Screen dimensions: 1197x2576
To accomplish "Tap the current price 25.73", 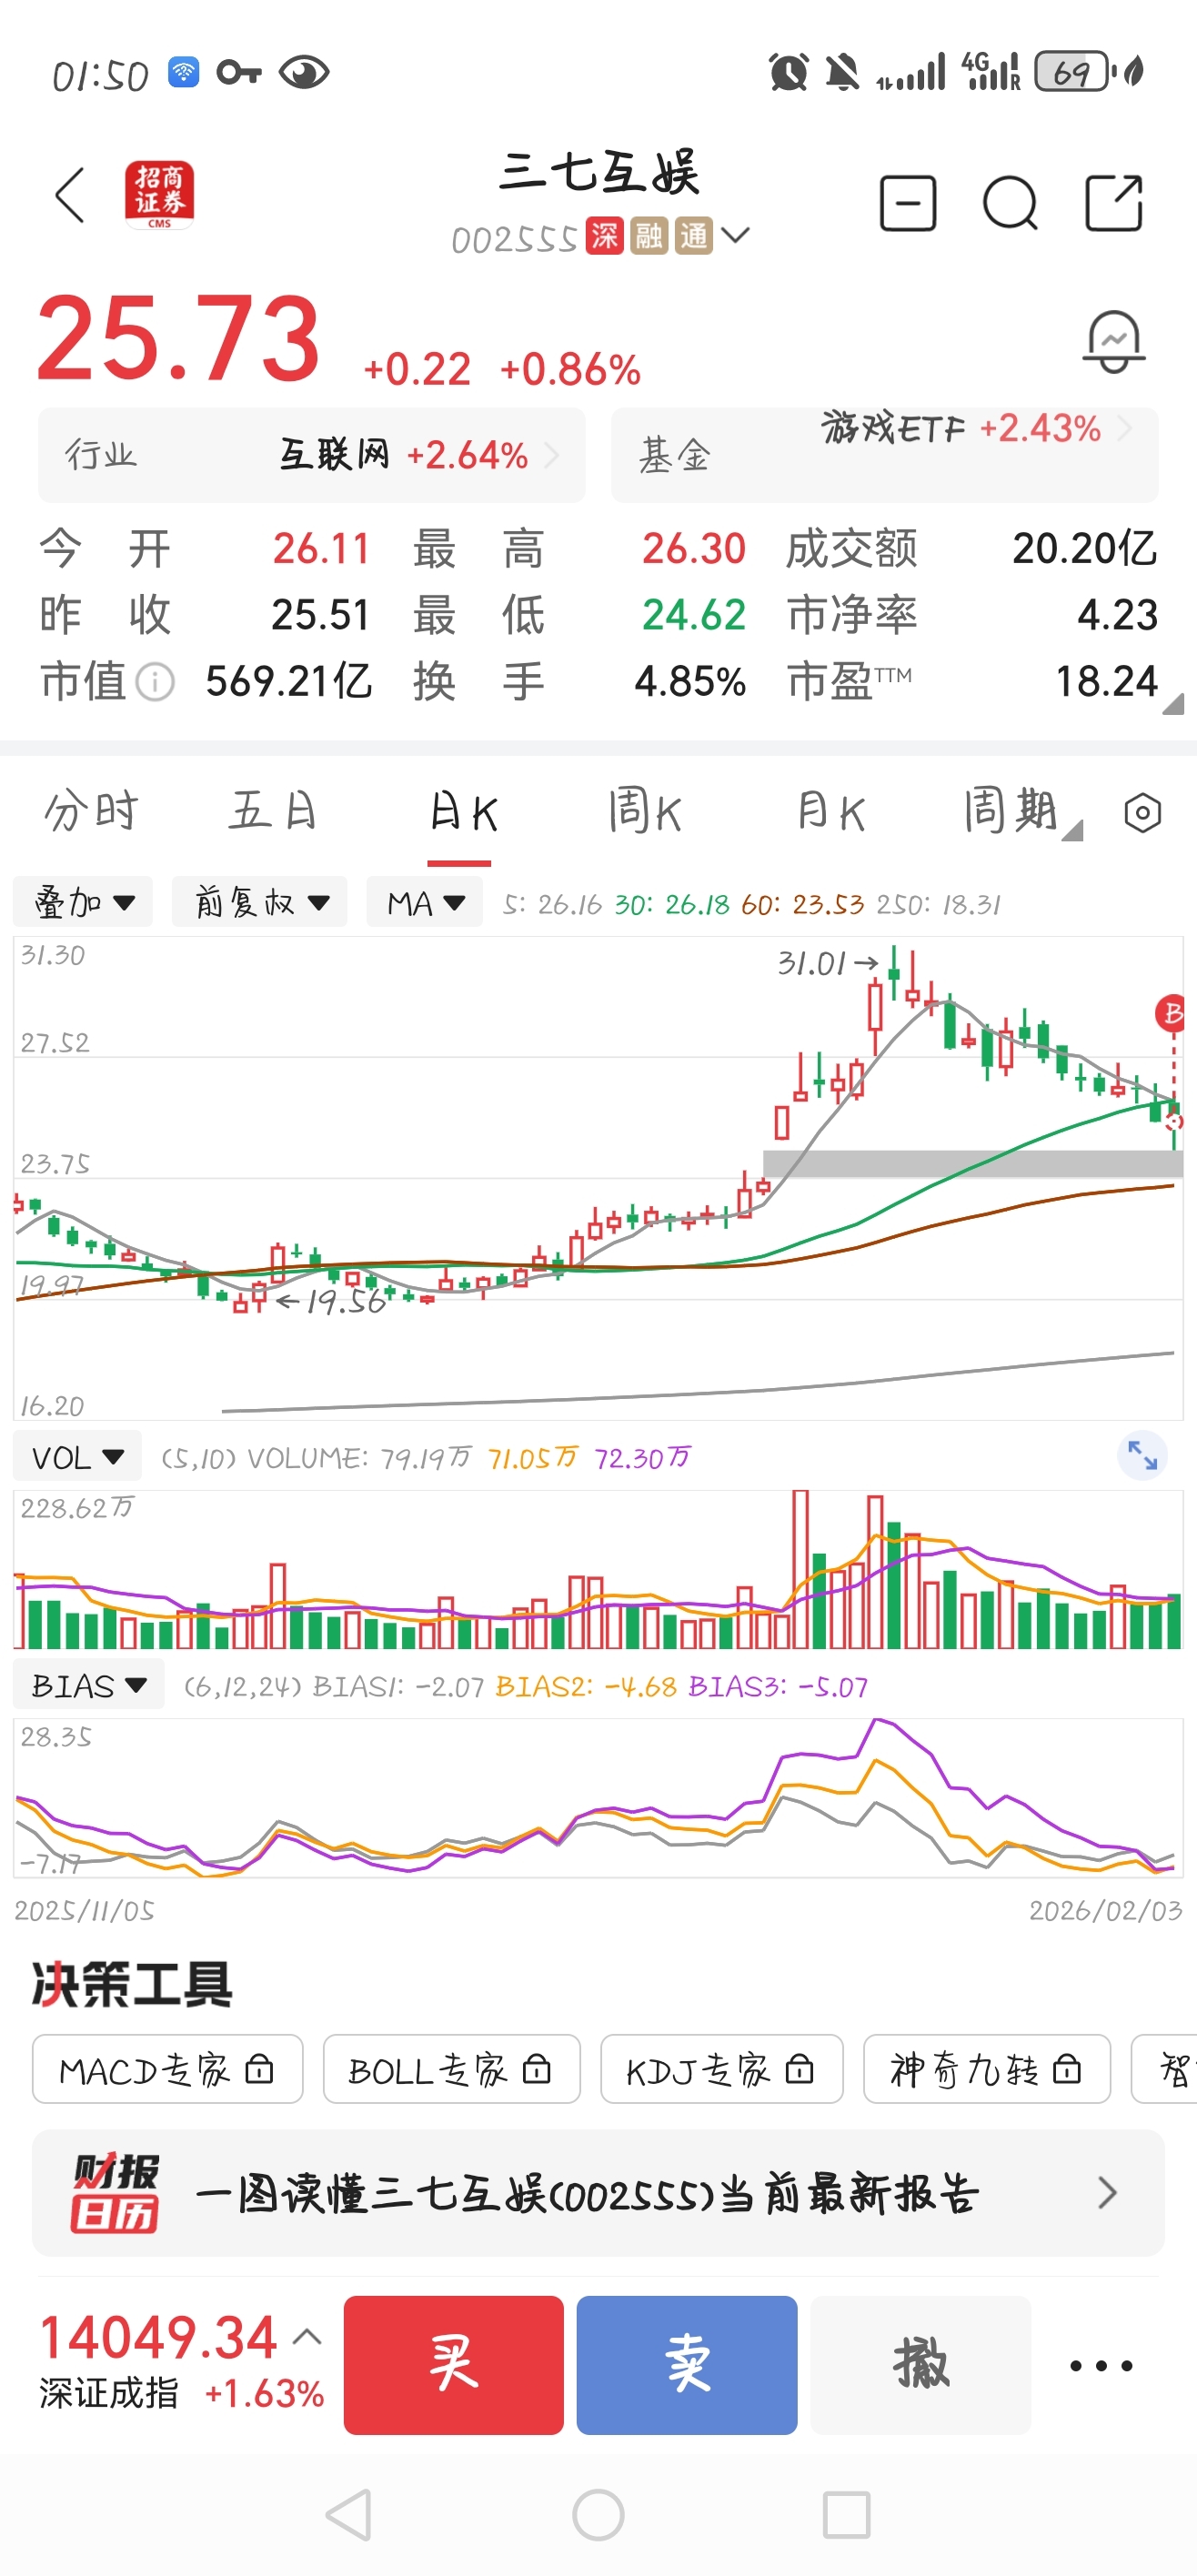I will click(x=179, y=339).
